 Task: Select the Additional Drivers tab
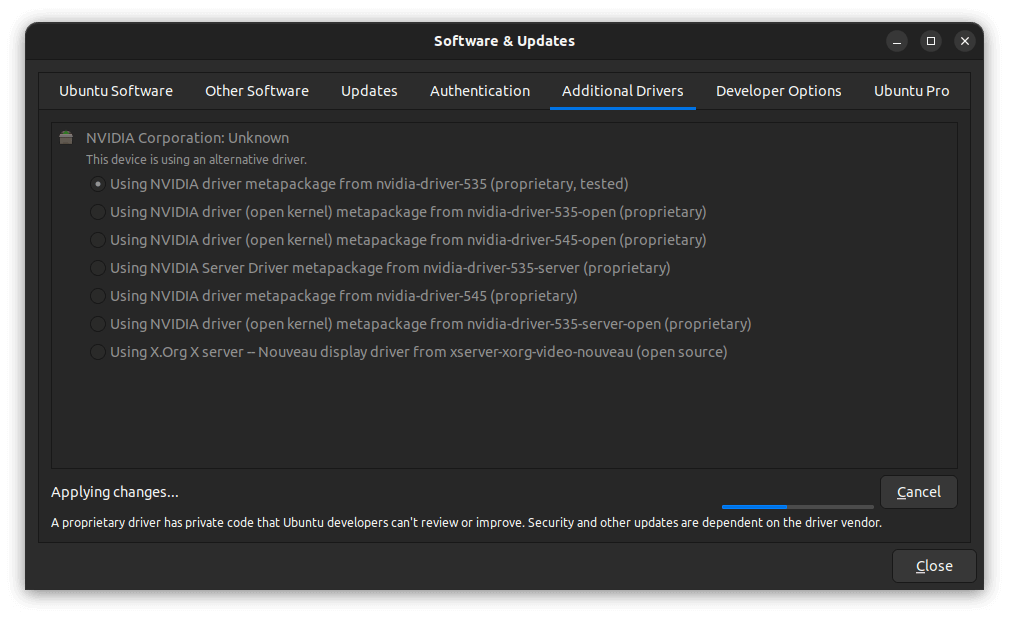[x=622, y=91]
